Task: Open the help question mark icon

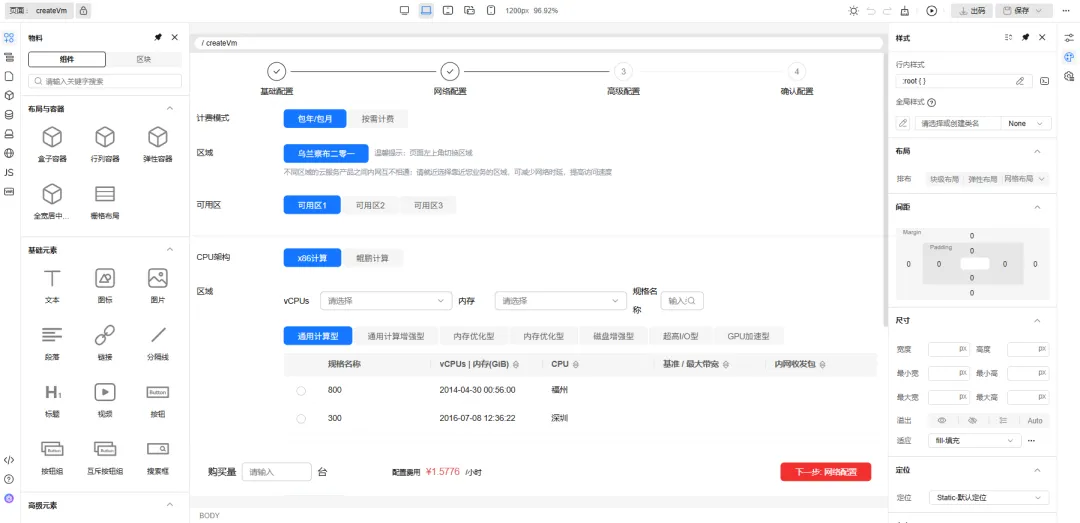Action: click(9, 479)
